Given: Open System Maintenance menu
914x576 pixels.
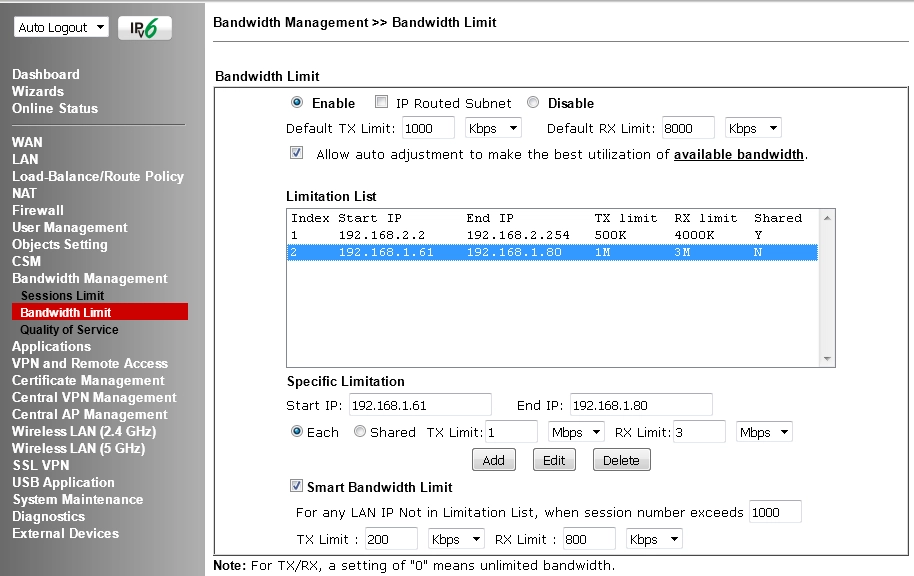Looking at the screenshot, I should 78,500.
